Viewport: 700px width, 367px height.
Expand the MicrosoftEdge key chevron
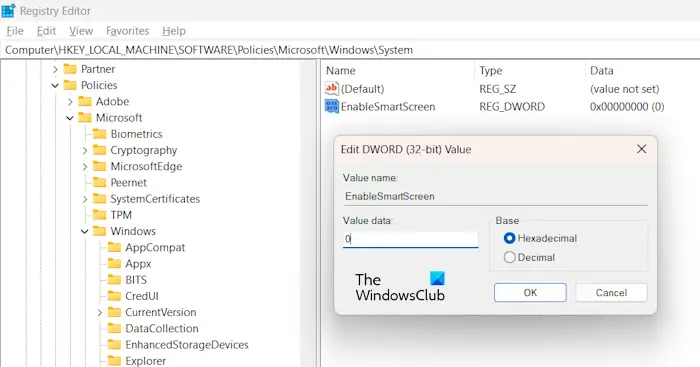pyautogui.click(x=85, y=167)
